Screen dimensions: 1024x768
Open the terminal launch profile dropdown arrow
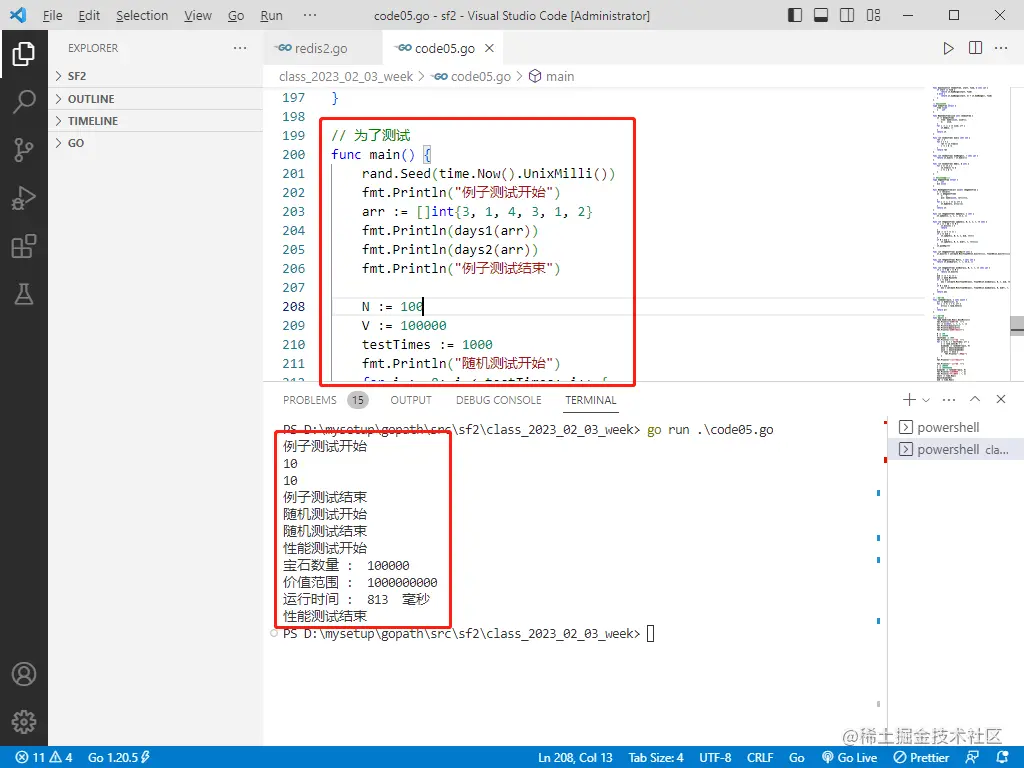point(925,400)
